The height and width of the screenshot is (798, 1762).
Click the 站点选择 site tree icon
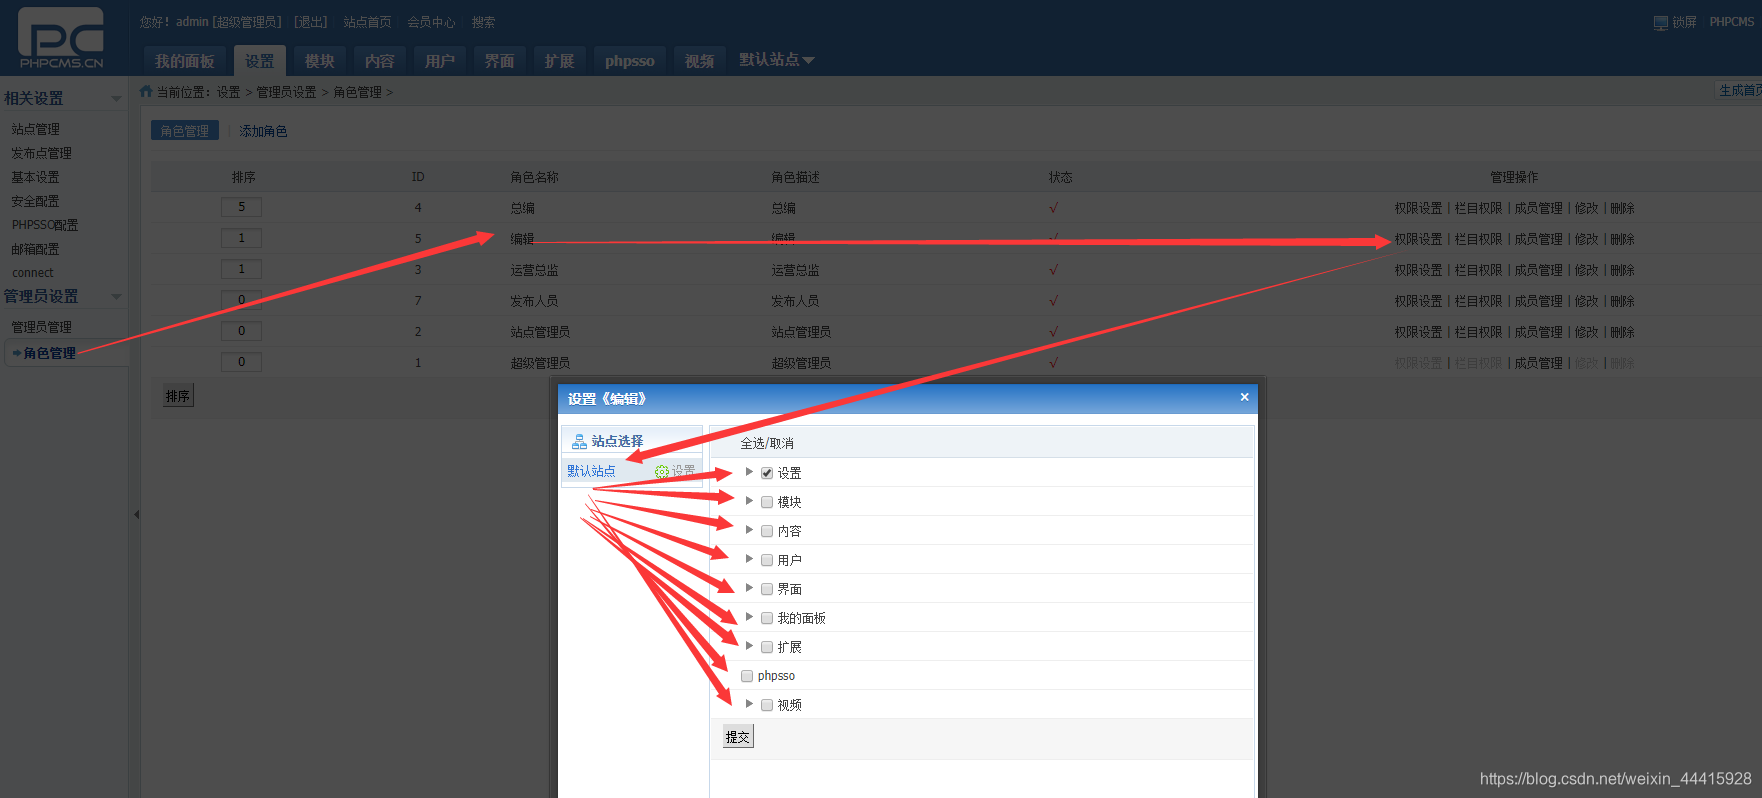(579, 441)
